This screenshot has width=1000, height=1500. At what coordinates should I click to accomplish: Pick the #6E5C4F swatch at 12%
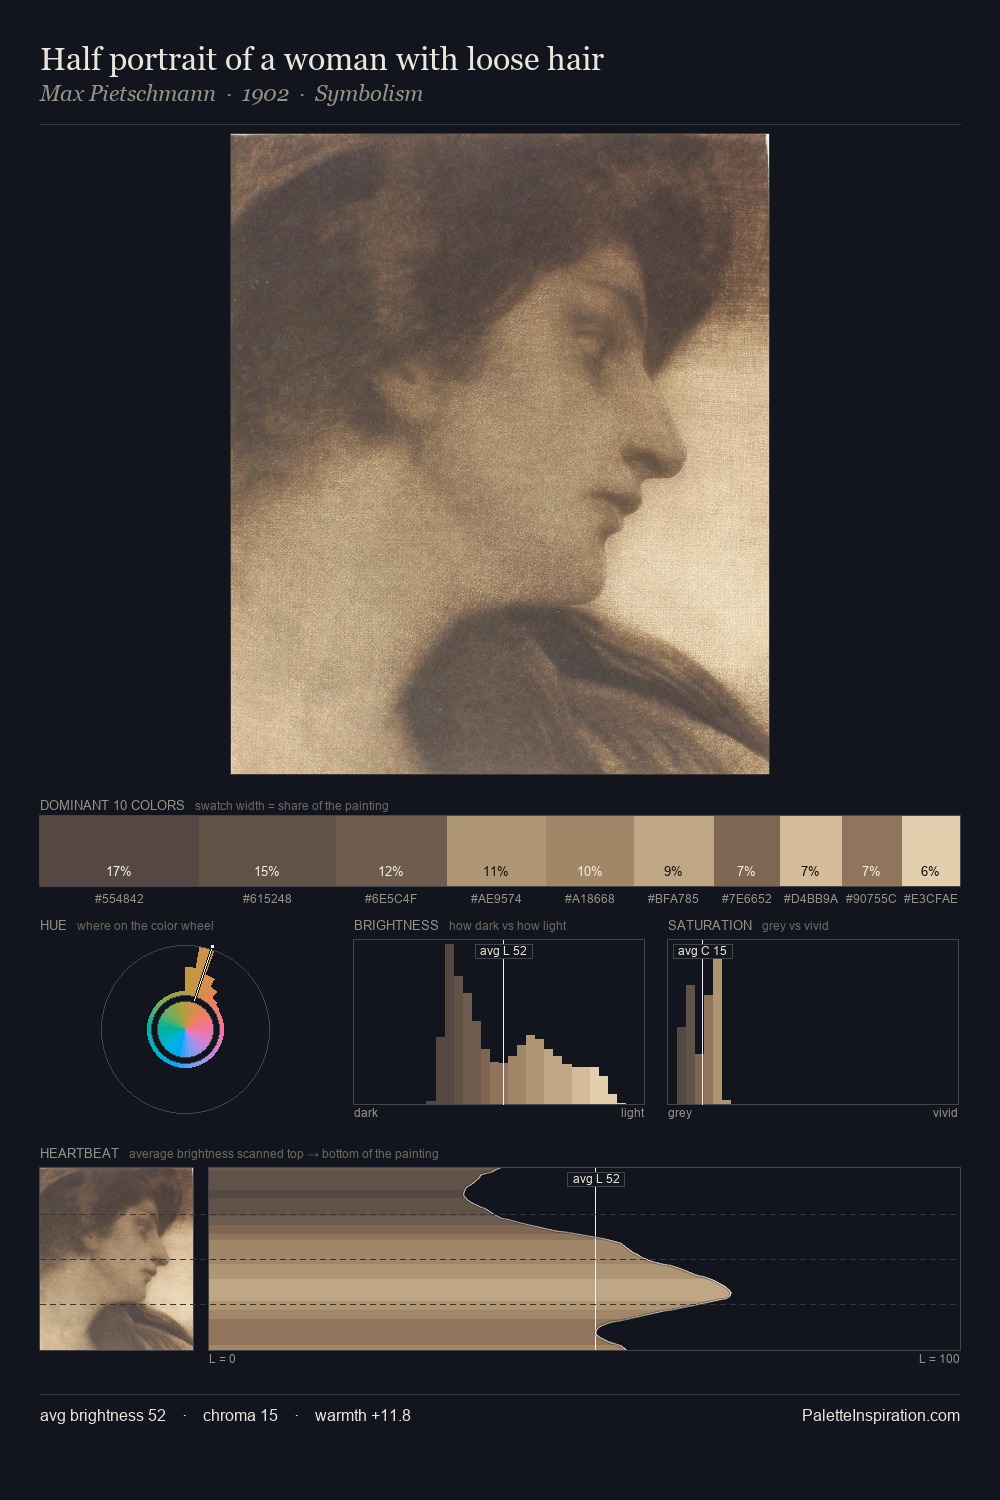(x=391, y=851)
